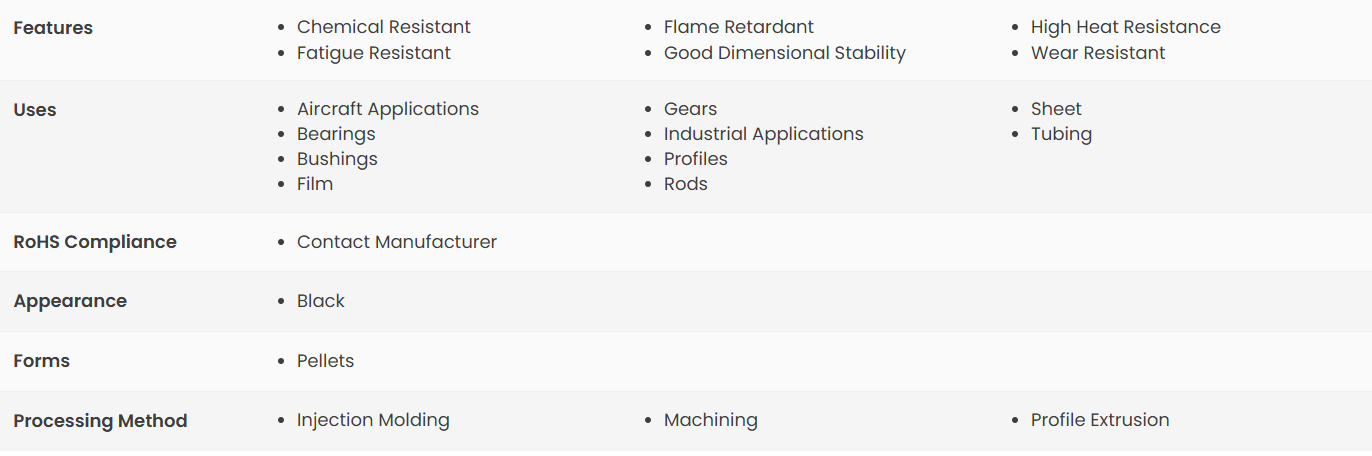The height and width of the screenshot is (456, 1372).
Task: Click Machining processing method
Action: (x=711, y=420)
